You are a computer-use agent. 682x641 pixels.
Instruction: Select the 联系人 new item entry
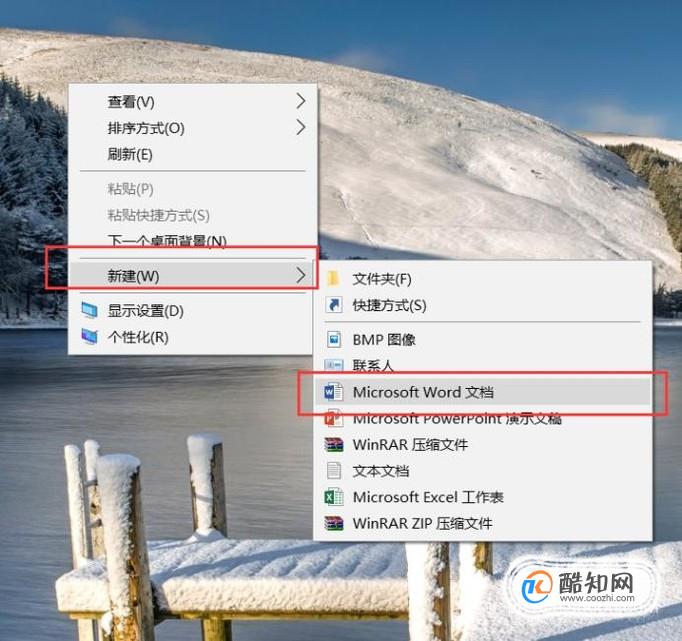(373, 366)
